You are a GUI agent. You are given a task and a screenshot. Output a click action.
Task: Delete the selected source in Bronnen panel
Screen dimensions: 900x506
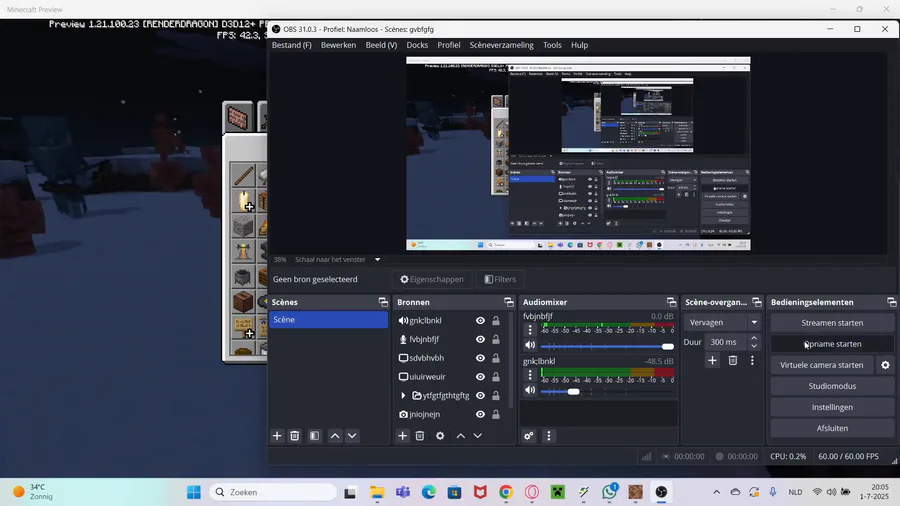tap(420, 436)
